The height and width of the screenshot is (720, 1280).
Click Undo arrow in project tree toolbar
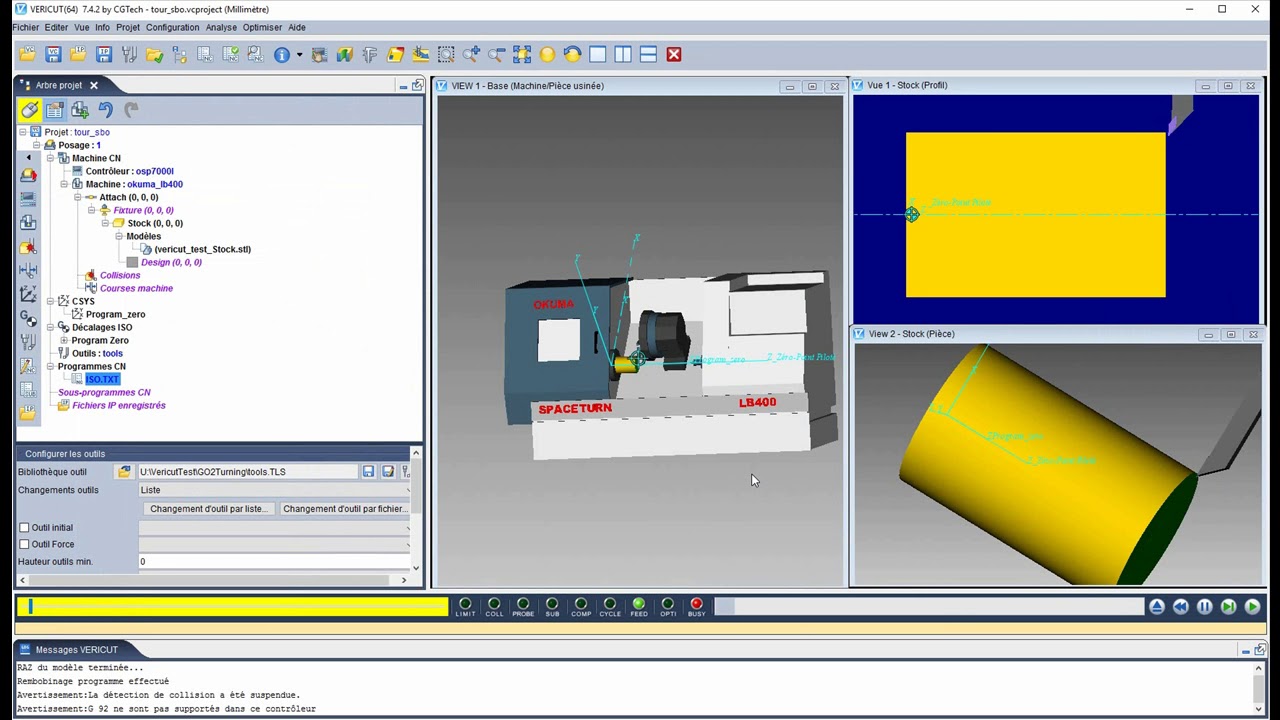[x=105, y=110]
